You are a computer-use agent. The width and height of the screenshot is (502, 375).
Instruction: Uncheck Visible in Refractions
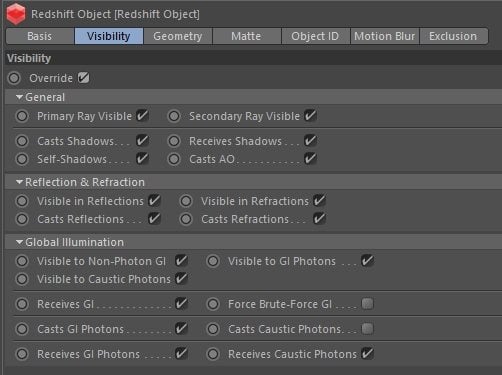tap(319, 201)
